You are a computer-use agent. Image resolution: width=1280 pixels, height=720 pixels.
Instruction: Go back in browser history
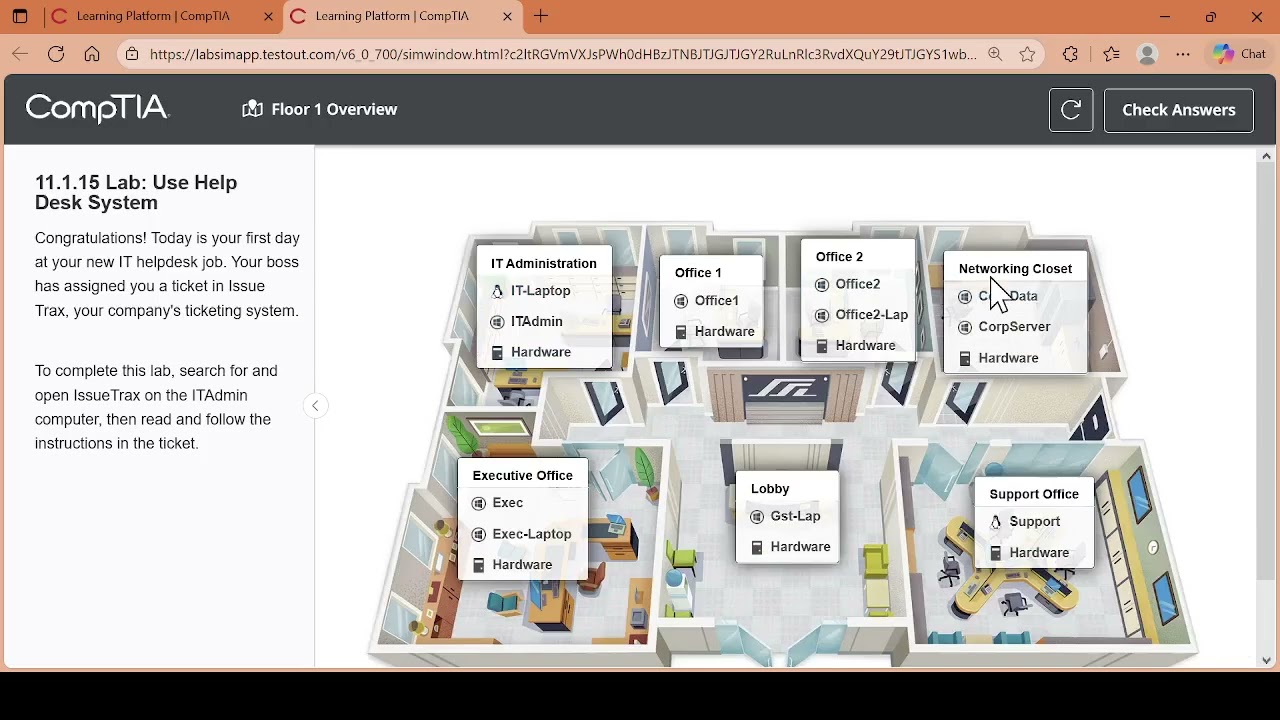(20, 55)
